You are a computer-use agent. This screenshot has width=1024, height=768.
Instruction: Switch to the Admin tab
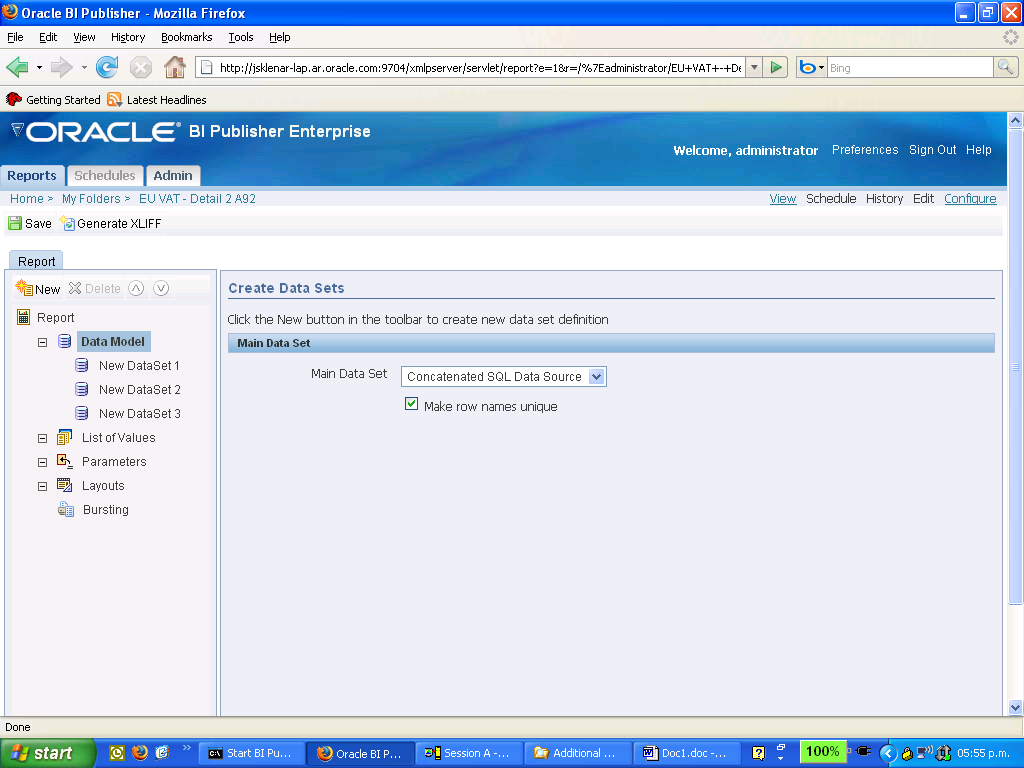click(x=172, y=176)
